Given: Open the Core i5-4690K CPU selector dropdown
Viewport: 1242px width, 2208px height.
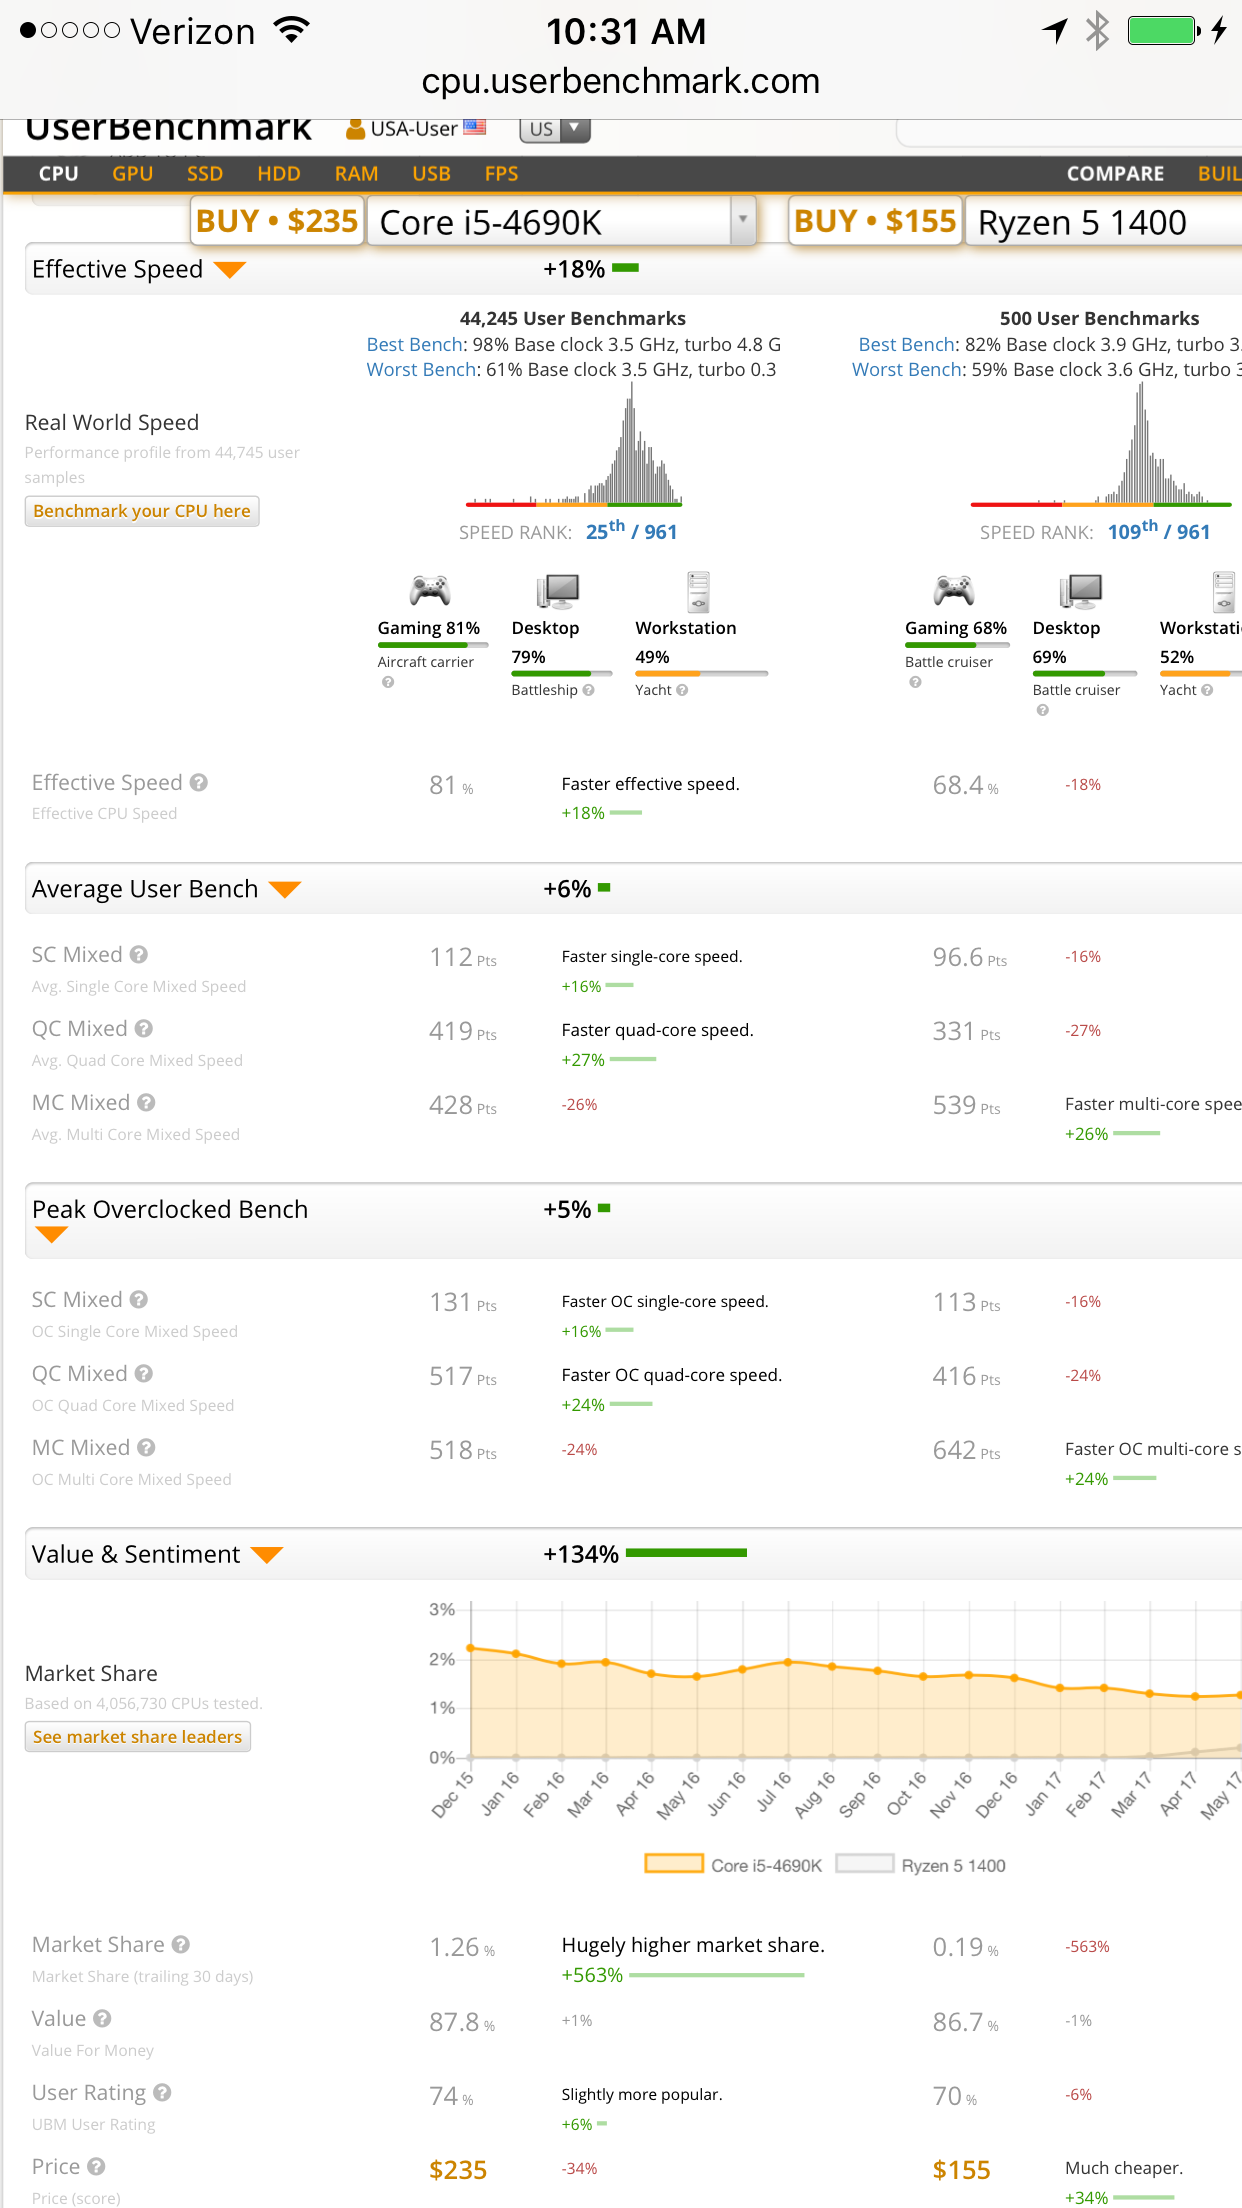Looking at the screenshot, I should (x=562, y=222).
